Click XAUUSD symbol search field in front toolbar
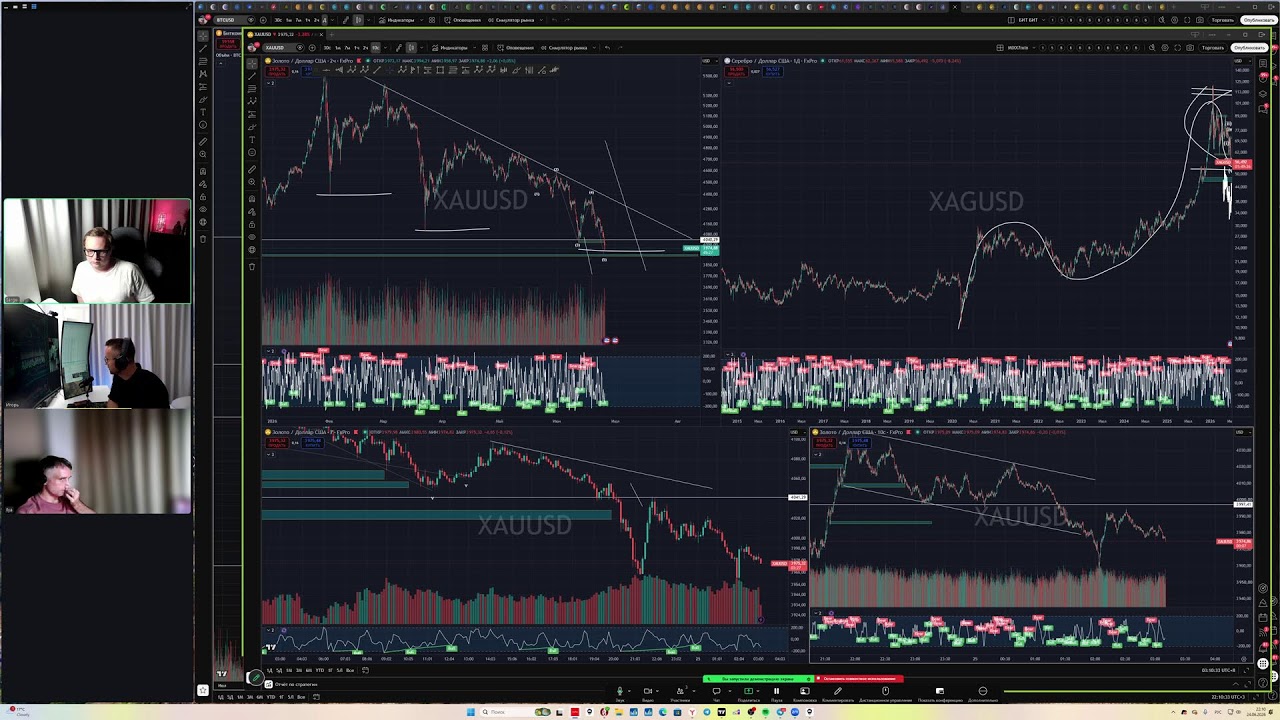This screenshot has width=1280, height=720. (279, 47)
